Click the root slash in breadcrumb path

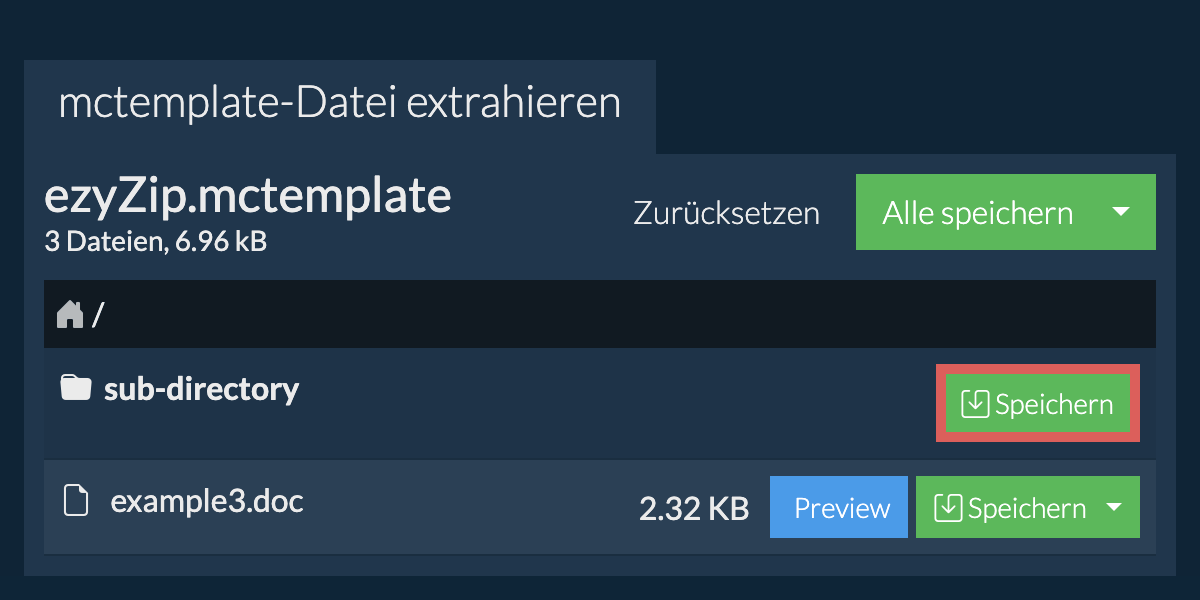pyautogui.click(x=98, y=316)
